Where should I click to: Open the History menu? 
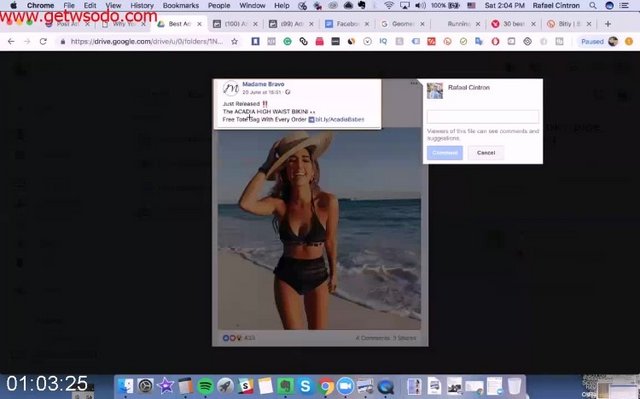(142, 6)
